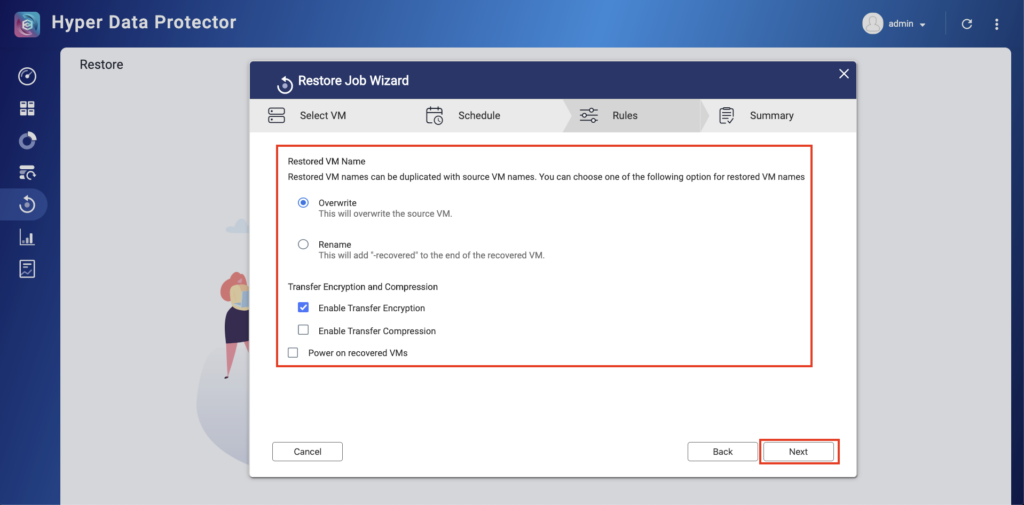The height and width of the screenshot is (505, 1024).
Task: Expand the admin user dropdown
Action: pos(895,24)
